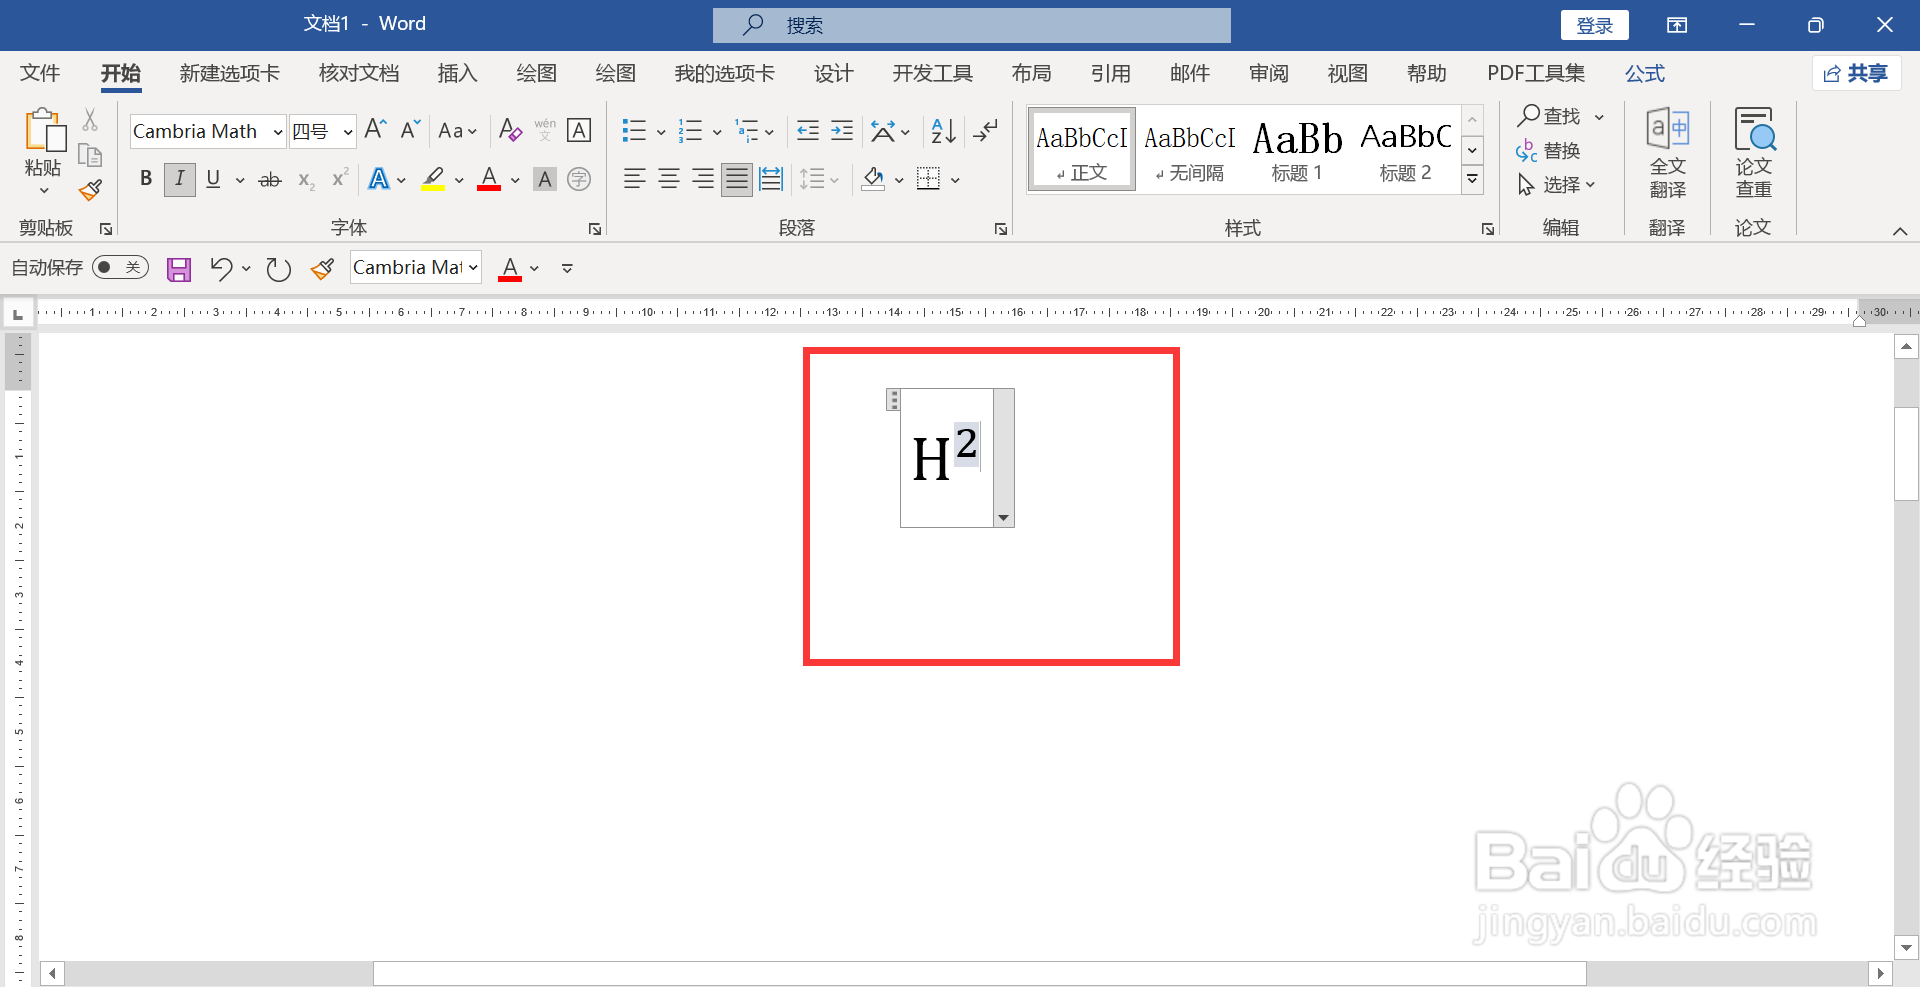Toggle character shading
Viewport: 1920px width, 987px height.
(545, 179)
